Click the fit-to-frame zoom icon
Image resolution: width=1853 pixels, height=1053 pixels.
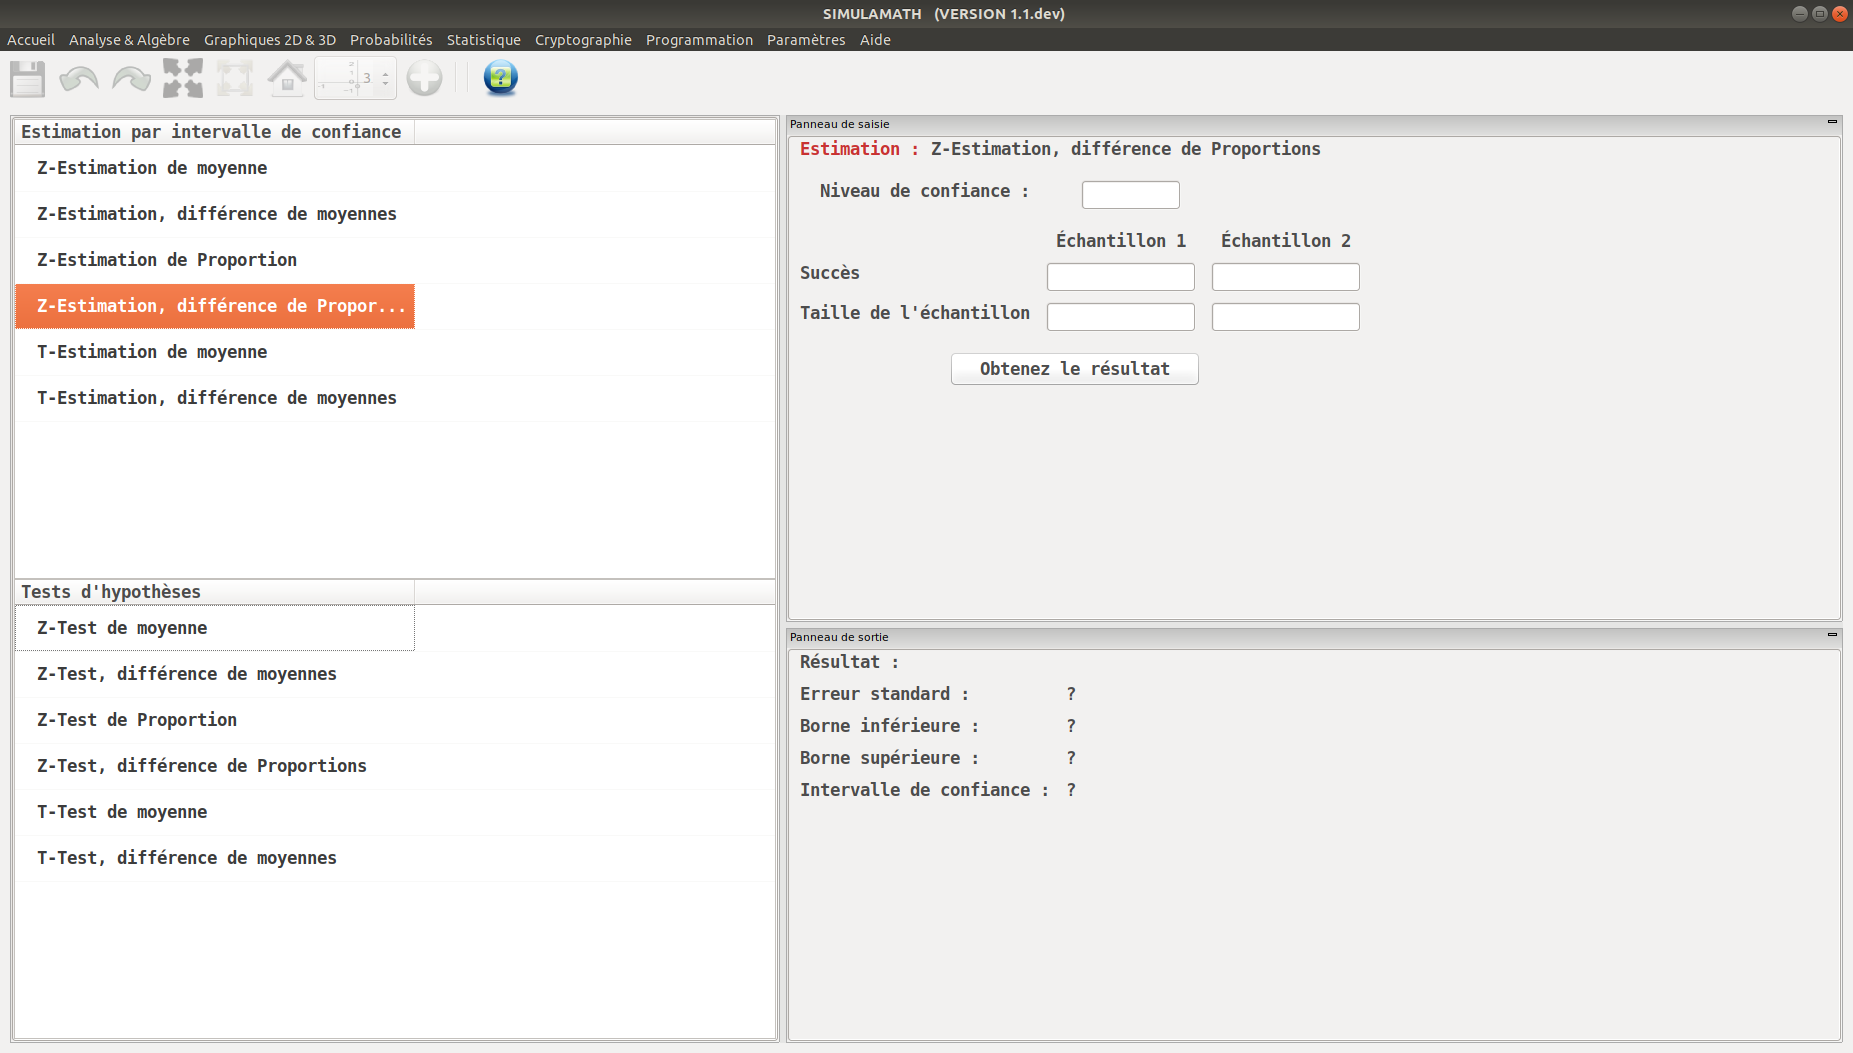pos(235,78)
